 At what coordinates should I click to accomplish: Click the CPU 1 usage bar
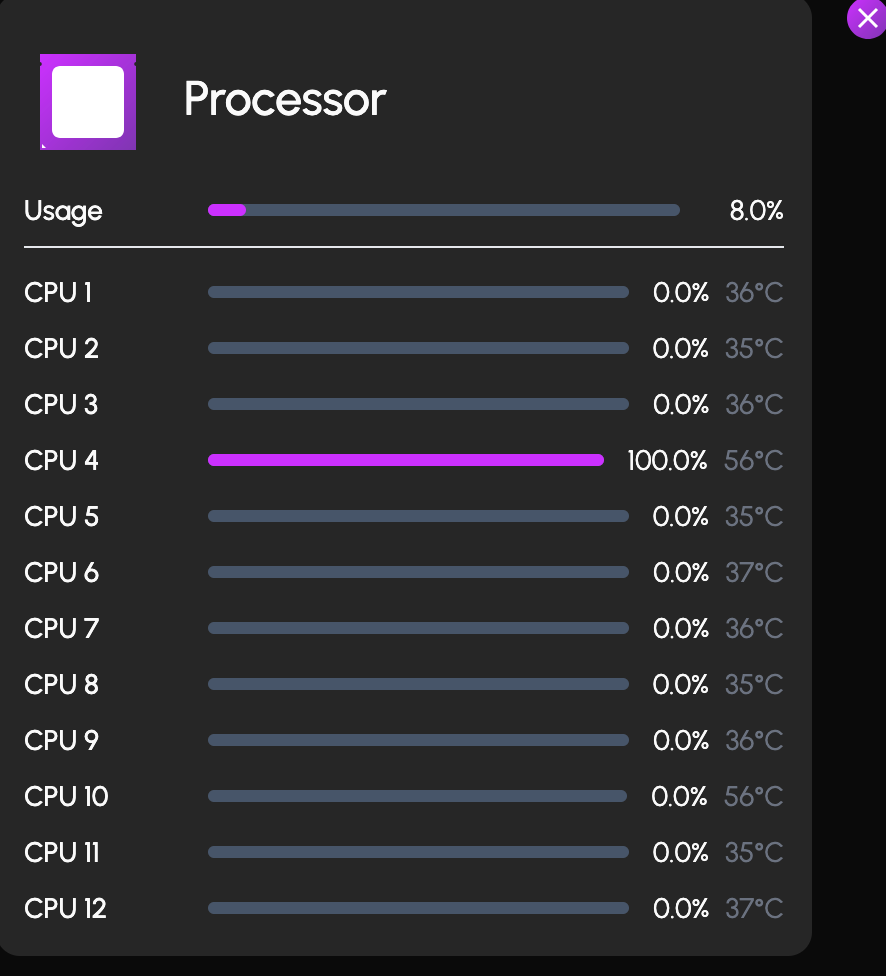(x=418, y=292)
